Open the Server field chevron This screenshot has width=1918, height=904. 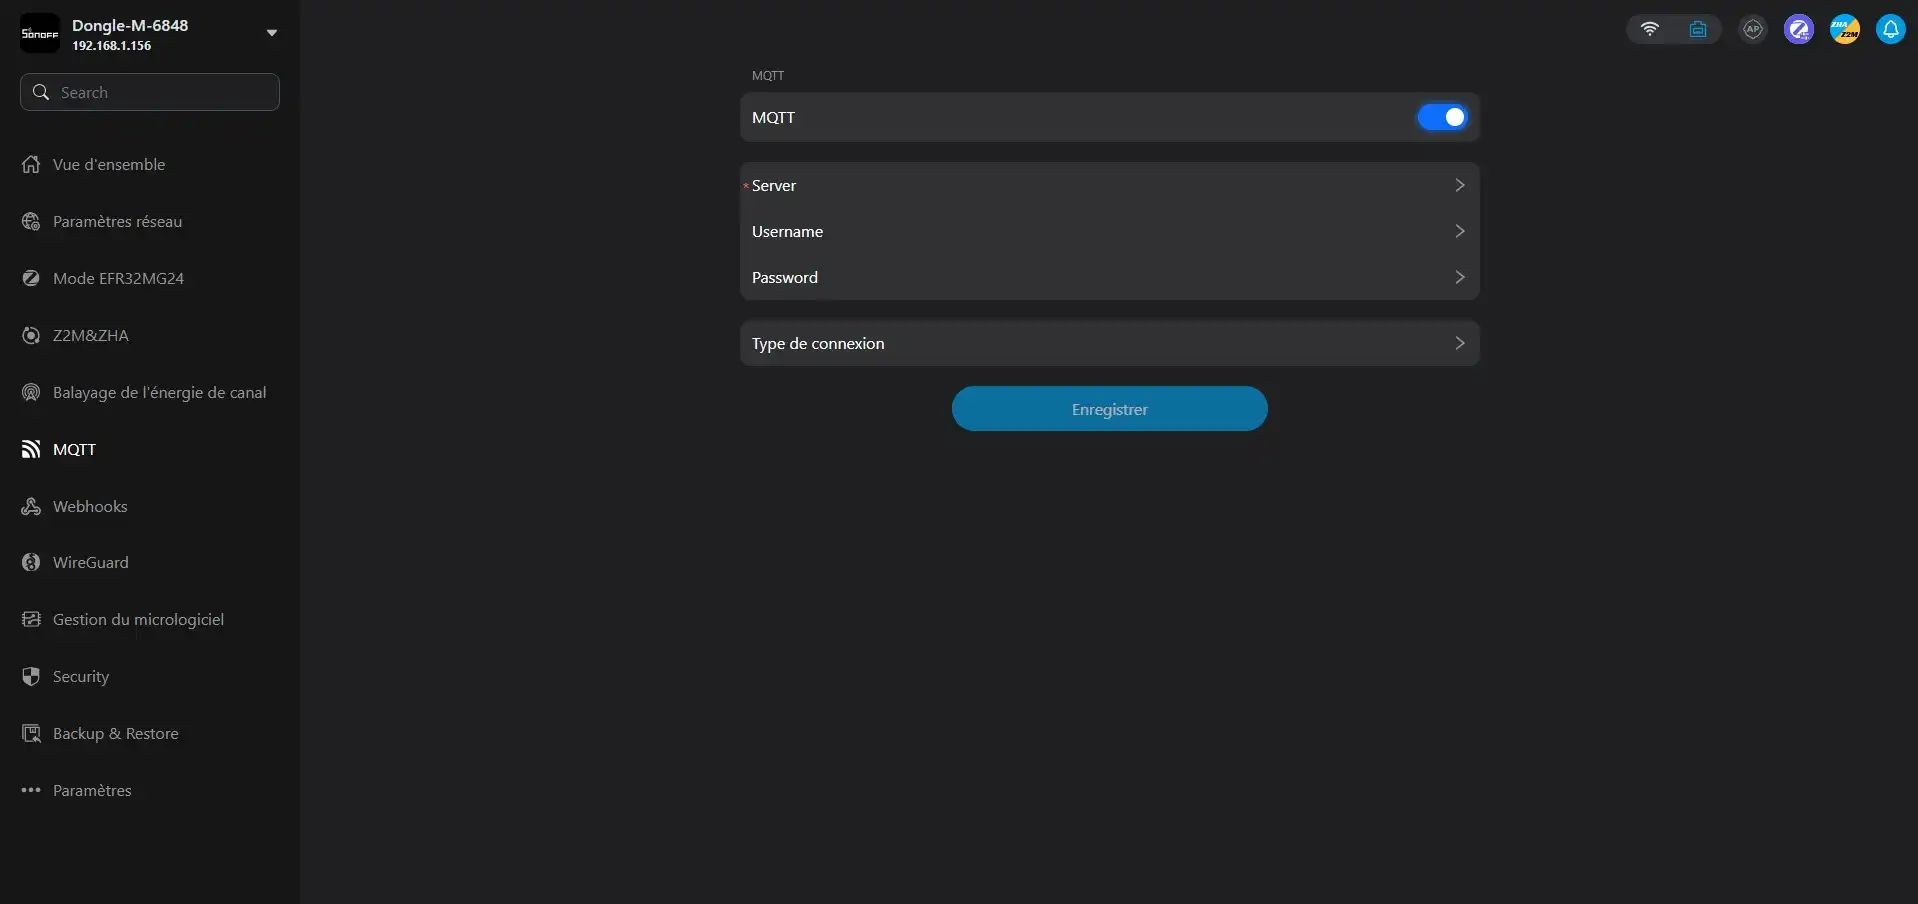1459,185
